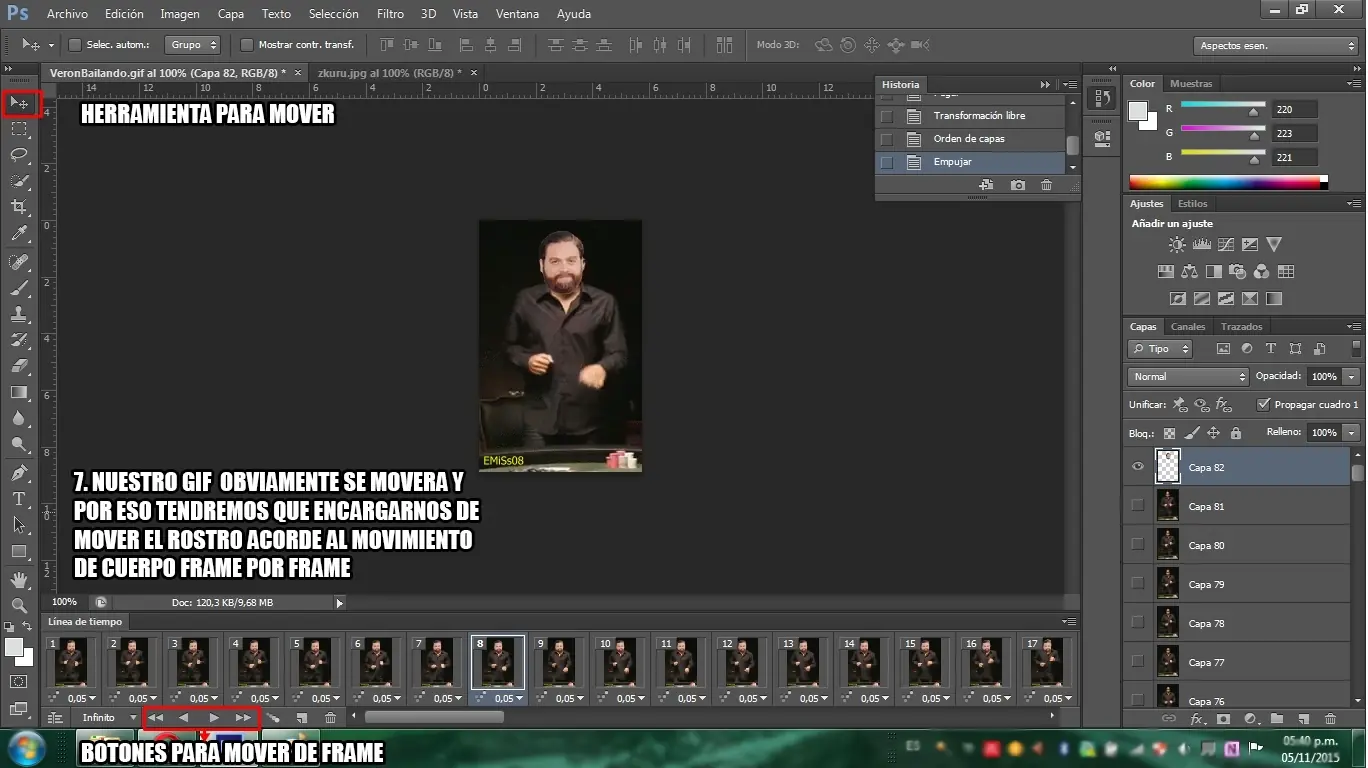
Task: Open layer Opacidad dropdown arrow
Action: click(x=1352, y=377)
